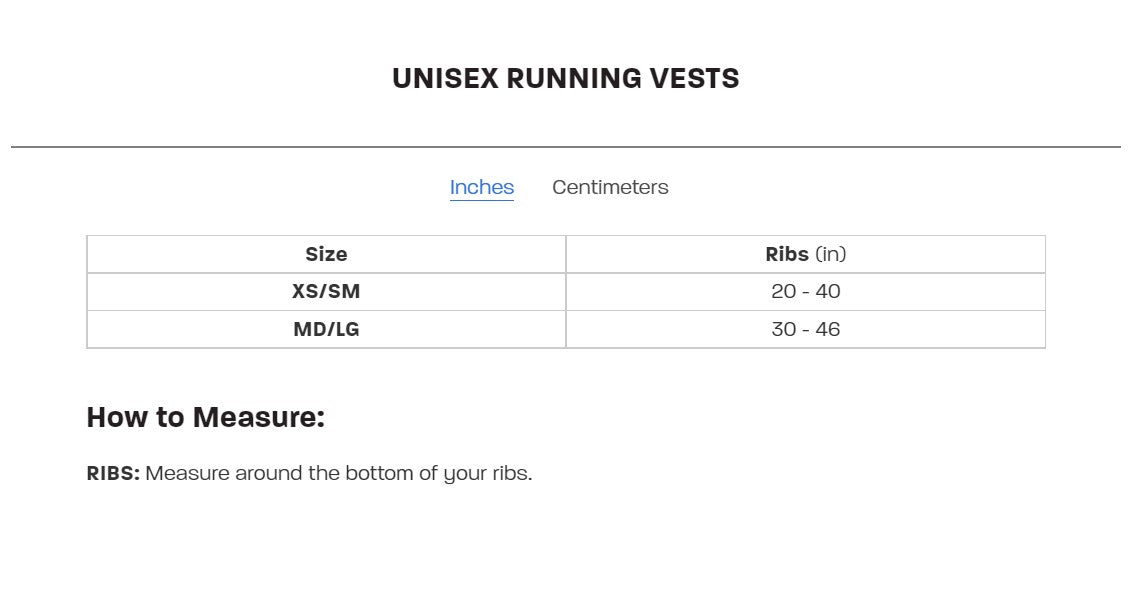
Task: Click the number 46 in the table
Action: point(828,329)
